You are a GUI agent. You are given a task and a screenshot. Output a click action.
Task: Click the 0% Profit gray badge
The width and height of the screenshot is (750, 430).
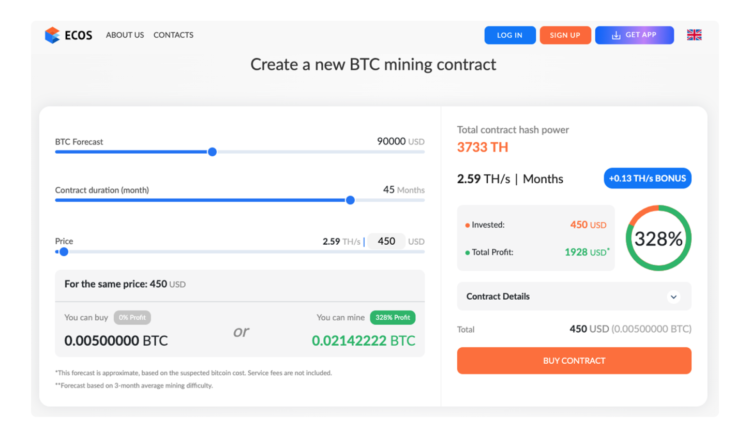(132, 318)
